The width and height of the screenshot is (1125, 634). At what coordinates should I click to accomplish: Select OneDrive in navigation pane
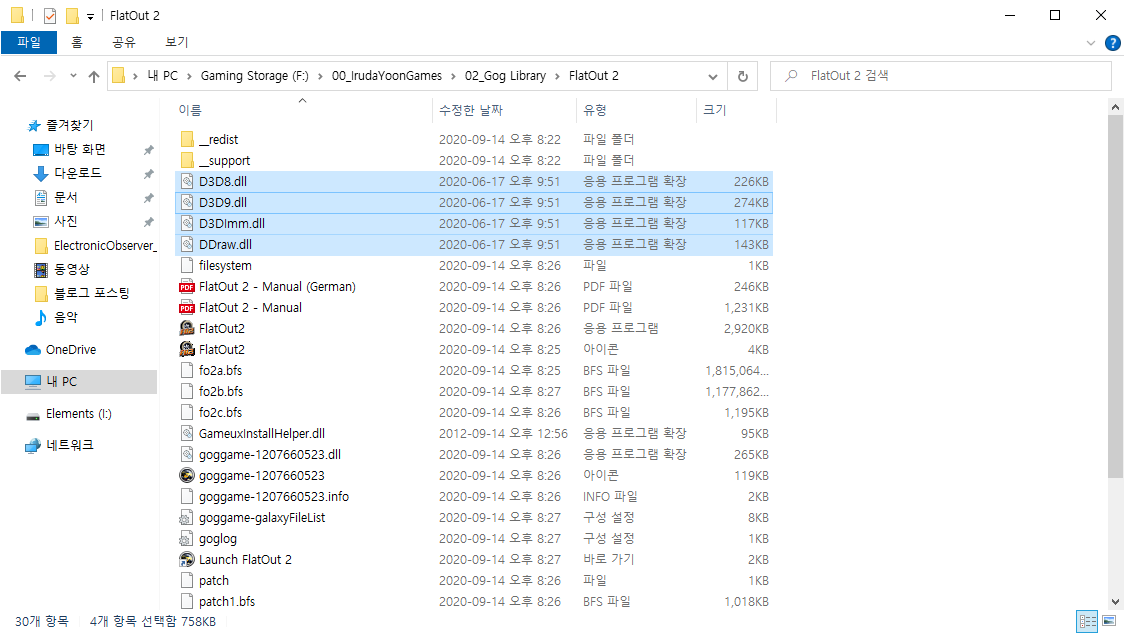pos(70,350)
